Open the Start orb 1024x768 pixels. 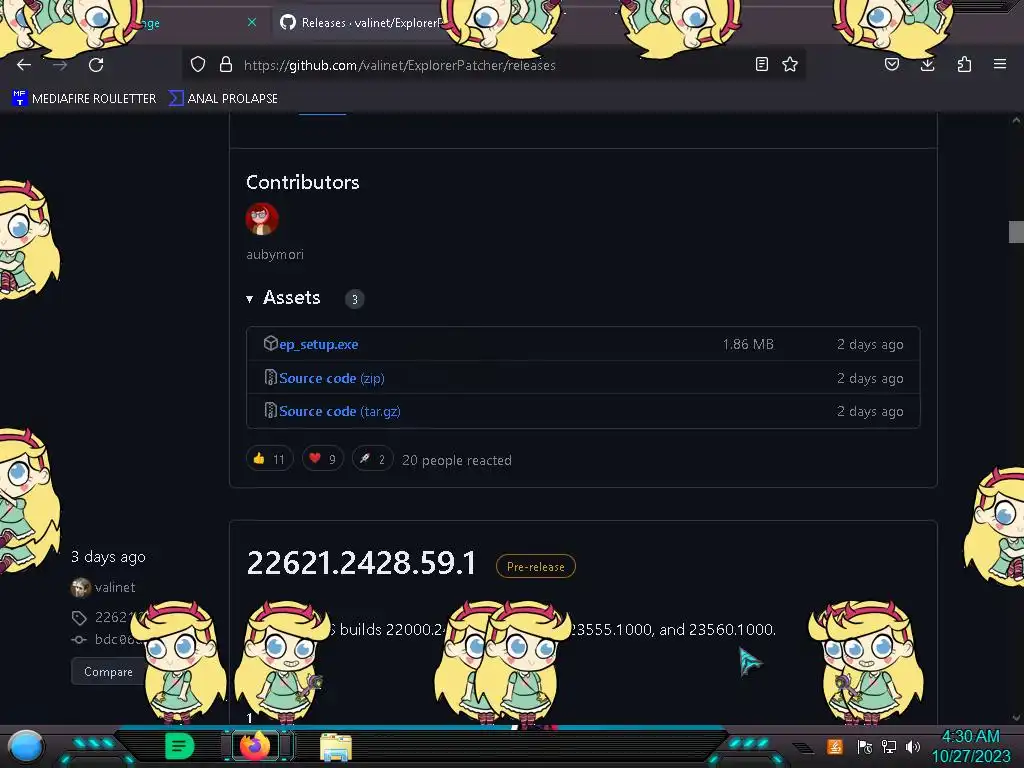tap(26, 747)
